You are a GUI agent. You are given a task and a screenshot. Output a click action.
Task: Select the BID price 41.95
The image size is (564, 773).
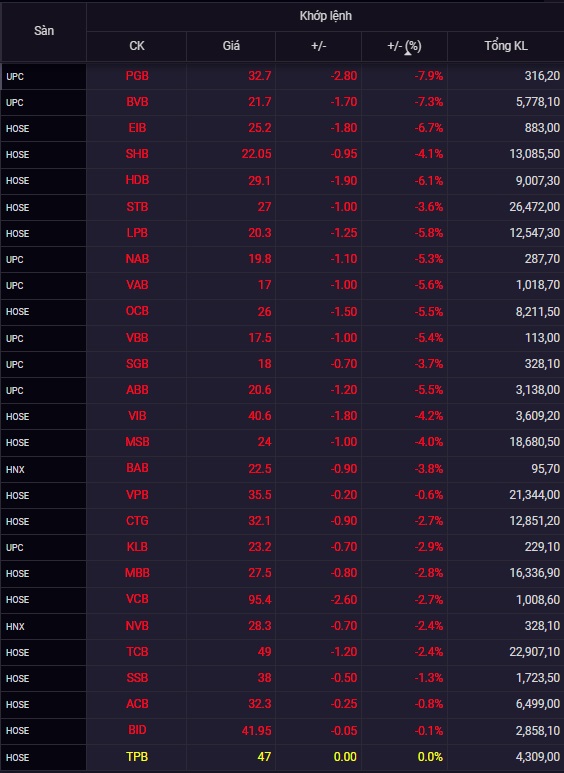[256, 730]
